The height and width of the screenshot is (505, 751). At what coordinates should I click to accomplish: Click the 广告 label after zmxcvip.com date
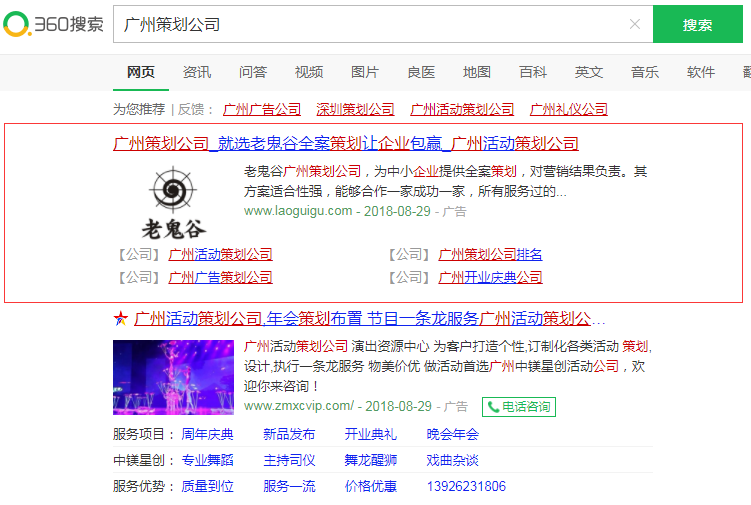click(x=456, y=406)
